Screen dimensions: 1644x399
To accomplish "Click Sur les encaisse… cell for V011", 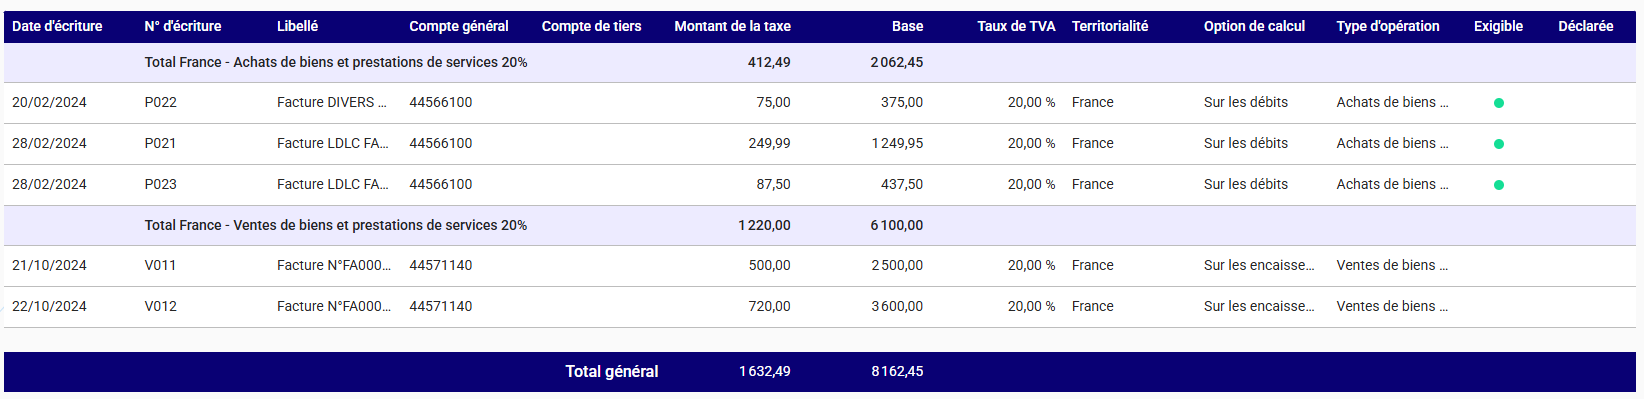I will [1259, 265].
